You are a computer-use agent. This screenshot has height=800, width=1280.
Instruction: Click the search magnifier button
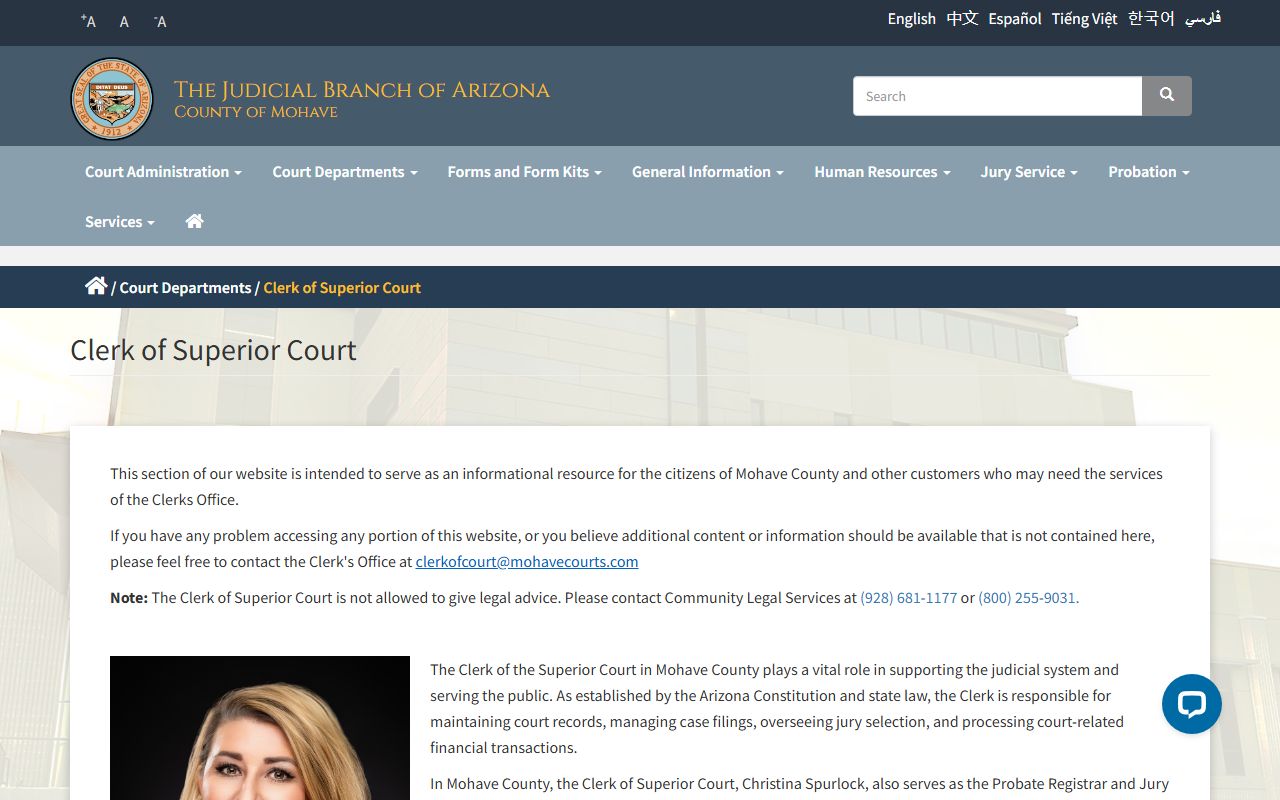(1167, 96)
